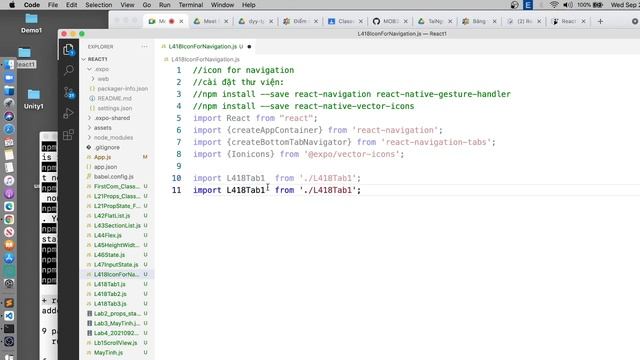Screen dimensions: 640x360
Task: Open the Explorer view in activity bar
Action: coord(68,50)
